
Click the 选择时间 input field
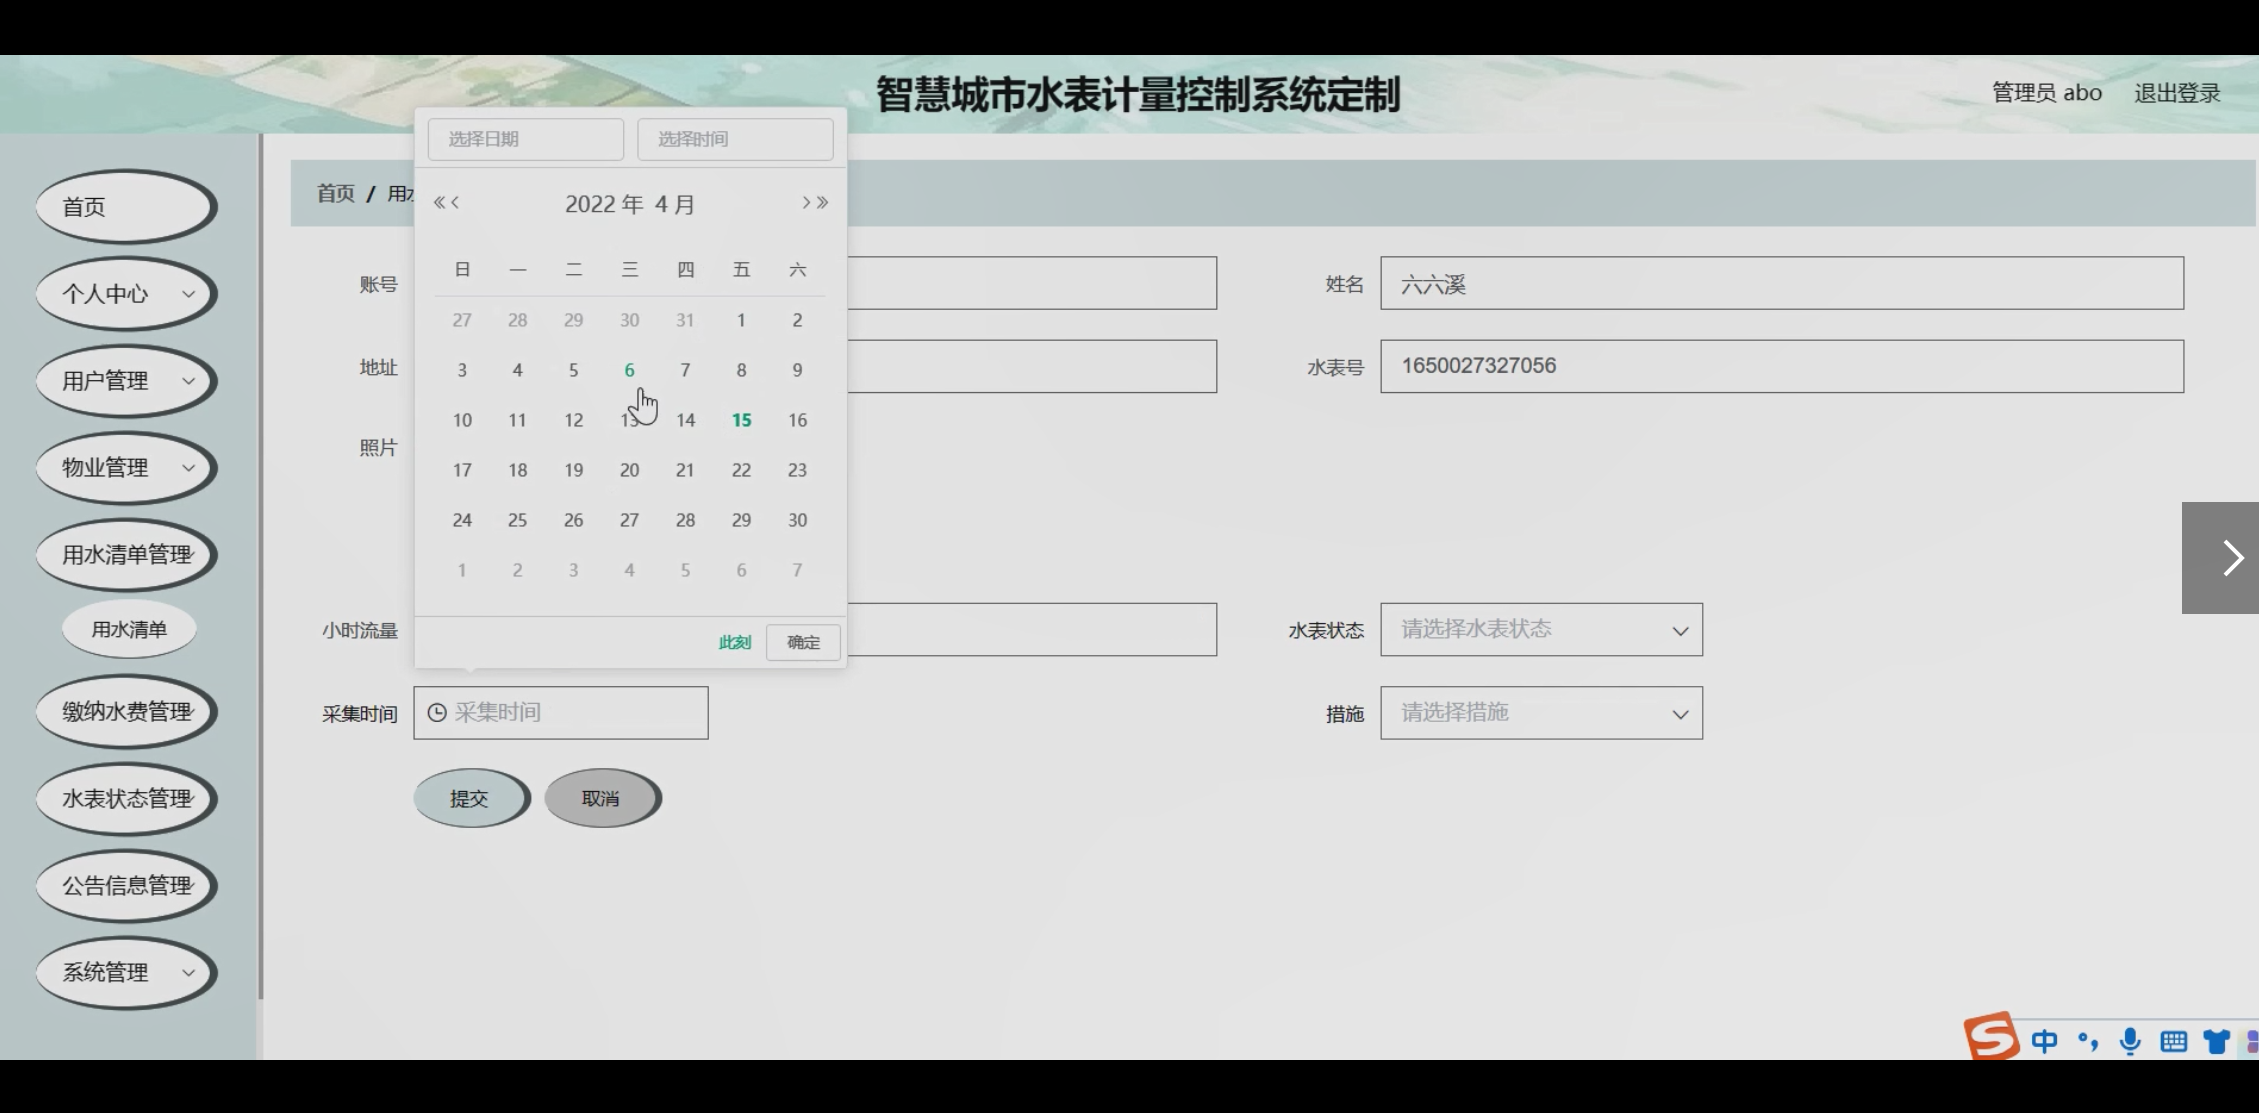[x=735, y=139]
